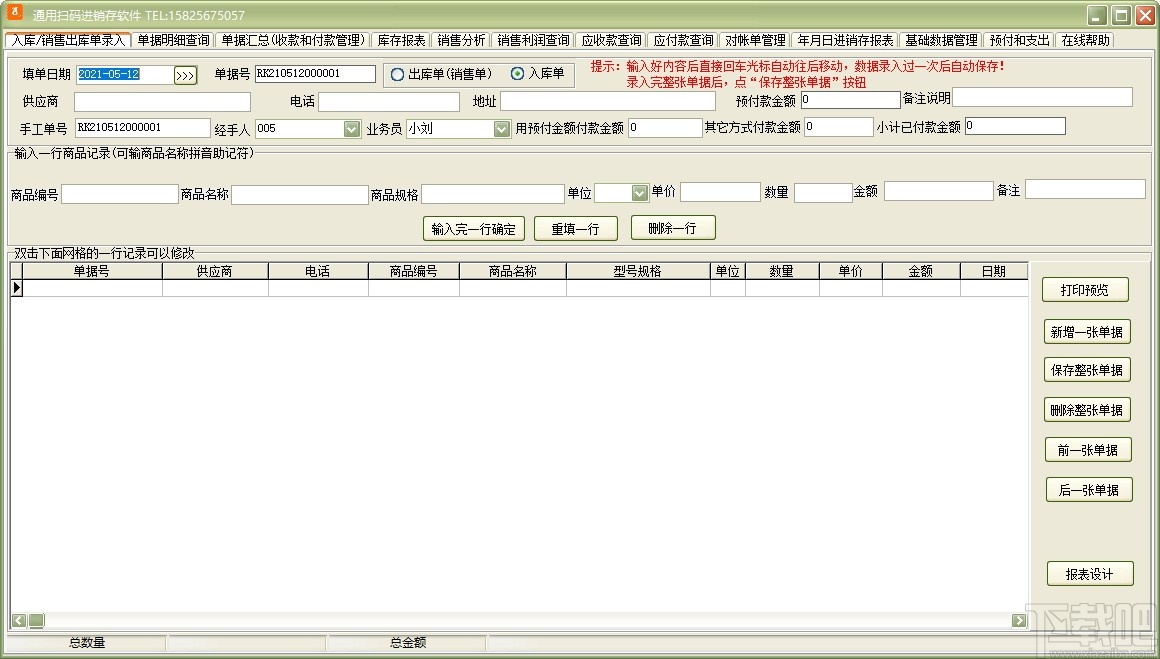This screenshot has width=1160, height=659.
Task: Expand the 单位 dropdown in item entry row
Action: pyautogui.click(x=637, y=192)
